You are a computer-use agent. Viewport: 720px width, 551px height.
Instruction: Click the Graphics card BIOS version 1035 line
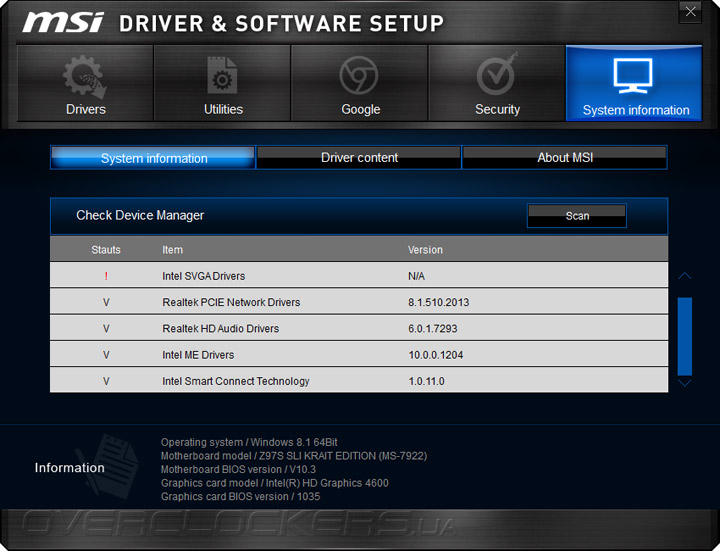coord(240,496)
